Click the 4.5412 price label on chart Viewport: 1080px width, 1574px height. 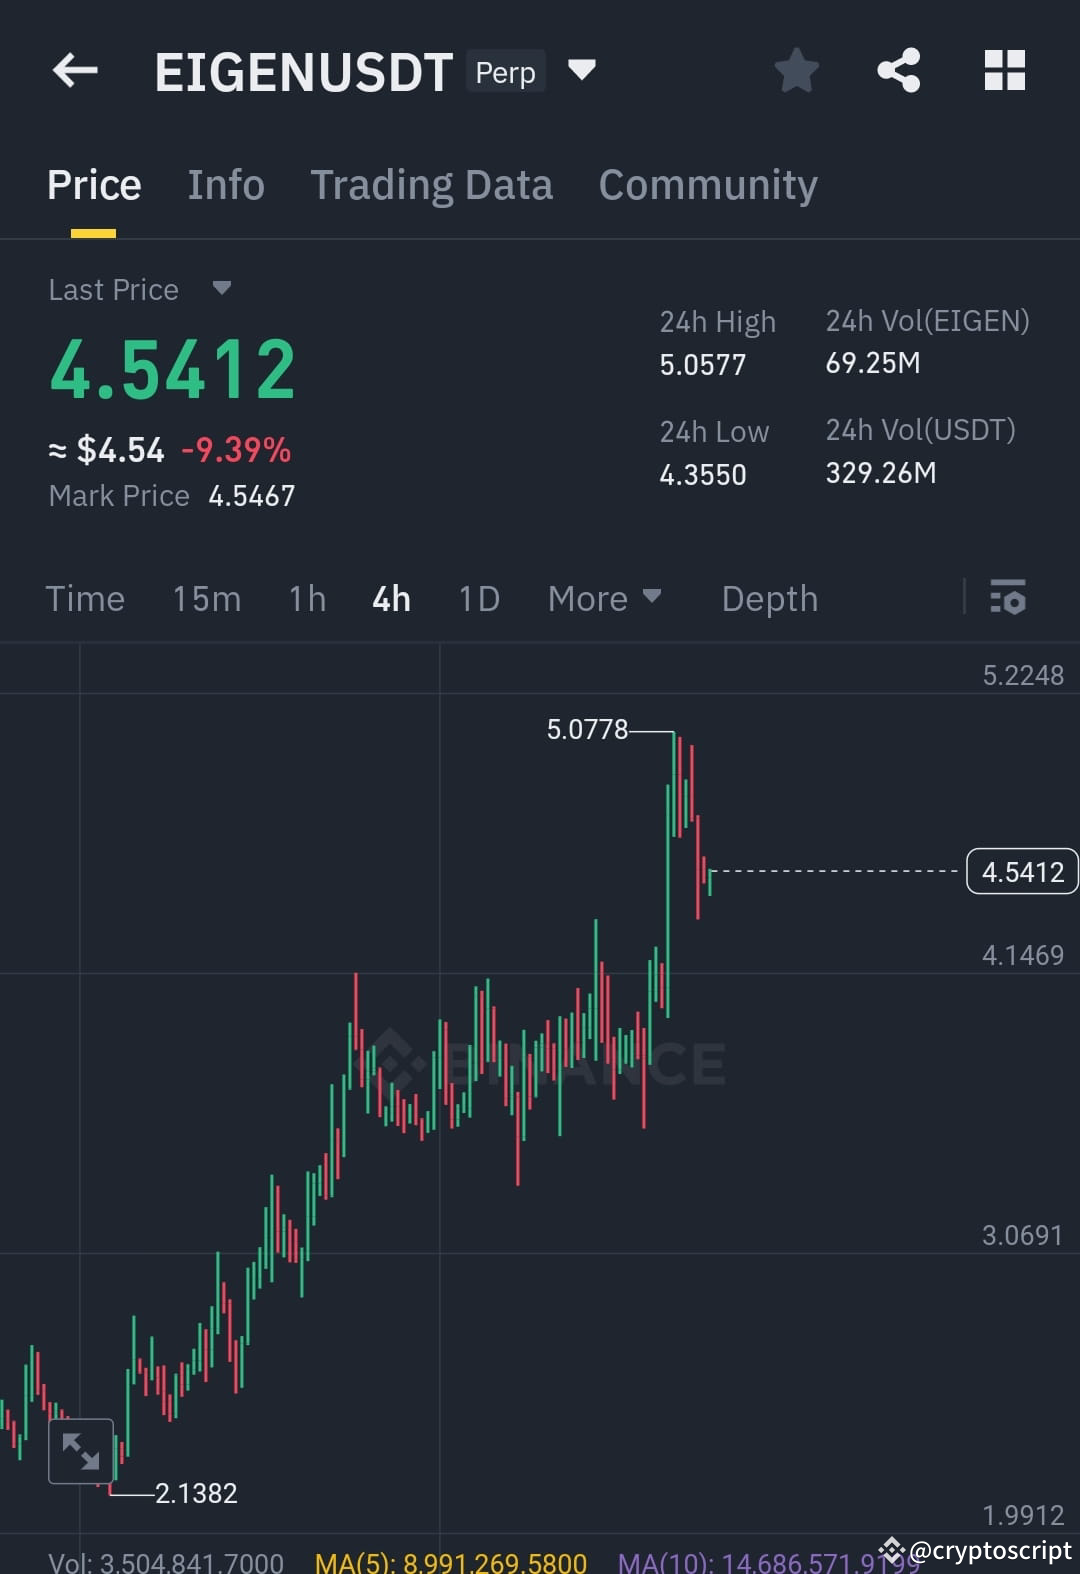click(1022, 871)
